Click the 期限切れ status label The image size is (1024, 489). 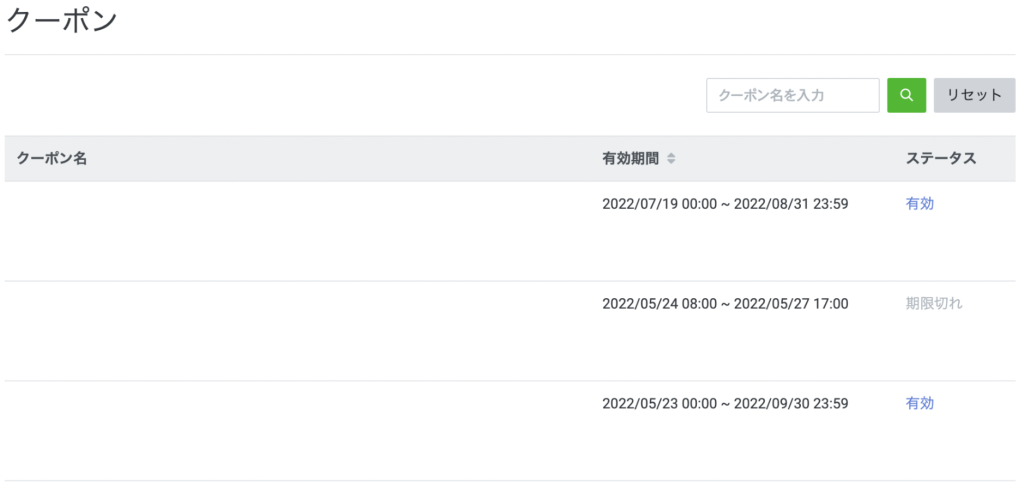click(x=934, y=304)
